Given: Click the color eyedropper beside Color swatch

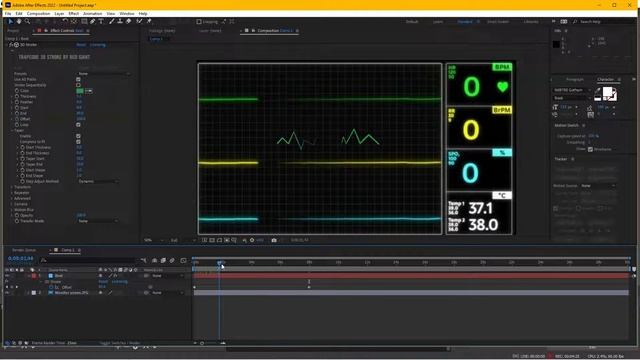Looking at the screenshot, I should pos(89,91).
